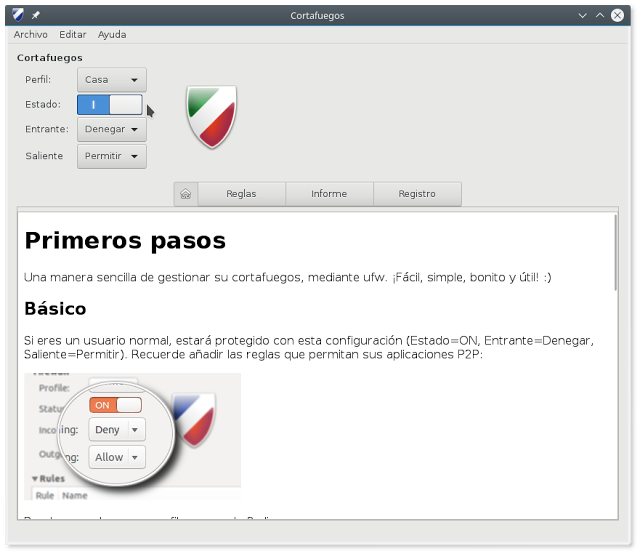Click the Cortafuegos shield icon in the title bar
This screenshot has height=554, width=640.
pyautogui.click(x=18, y=16)
